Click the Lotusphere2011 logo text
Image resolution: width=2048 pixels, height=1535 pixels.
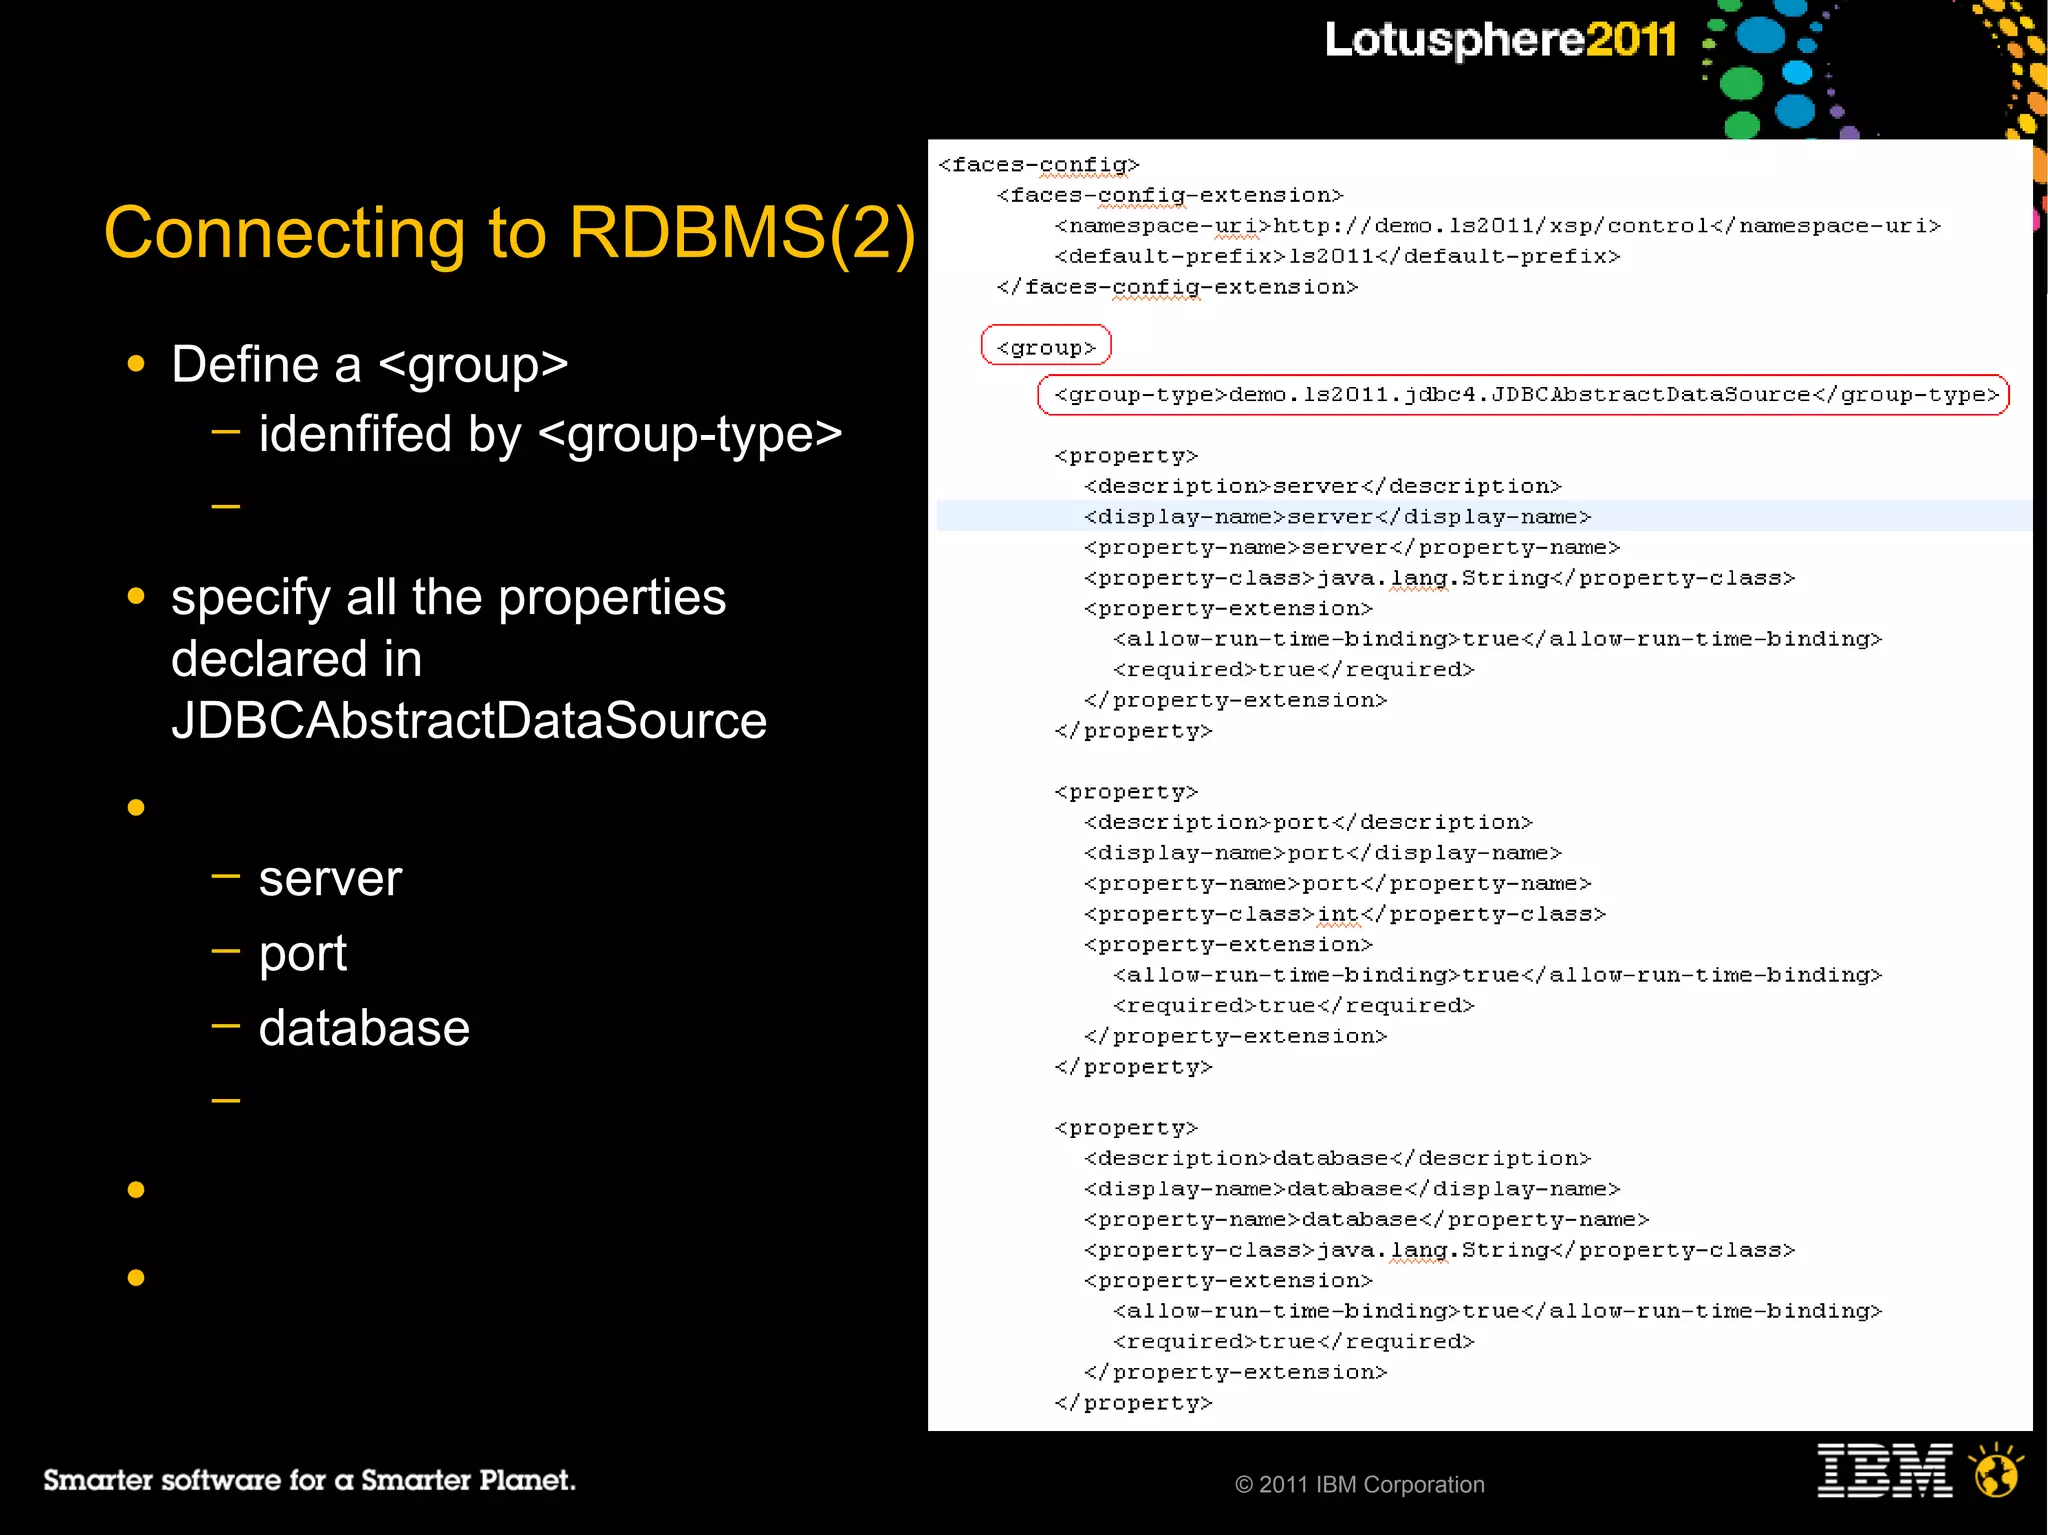(1500, 40)
